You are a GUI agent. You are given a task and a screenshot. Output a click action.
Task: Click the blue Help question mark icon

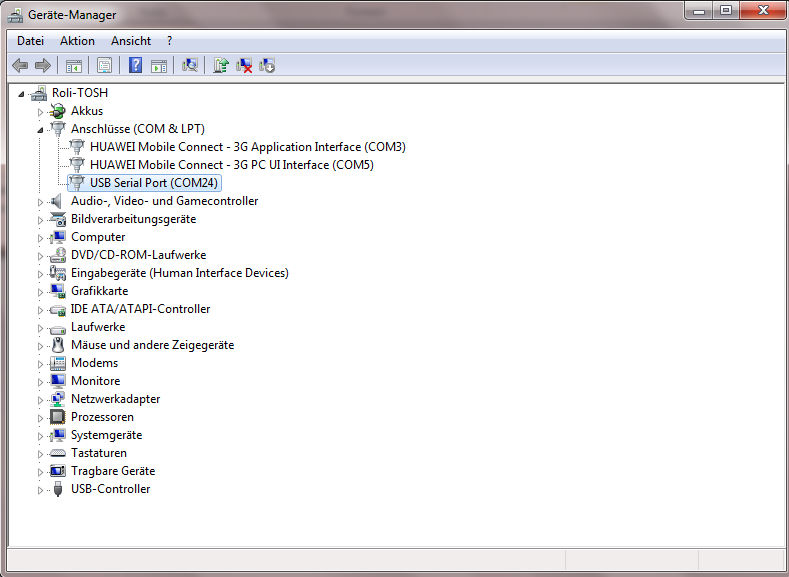[135, 65]
